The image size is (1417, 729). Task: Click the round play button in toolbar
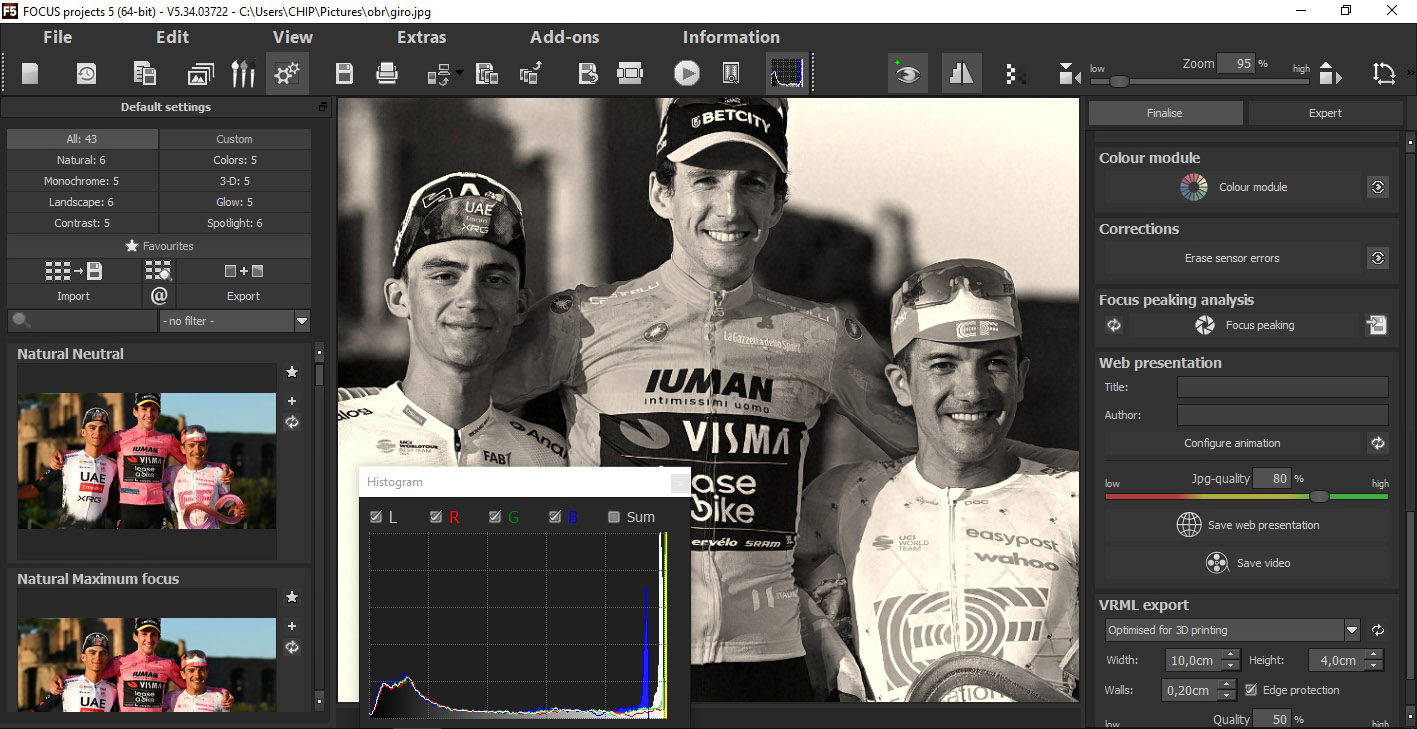686,73
